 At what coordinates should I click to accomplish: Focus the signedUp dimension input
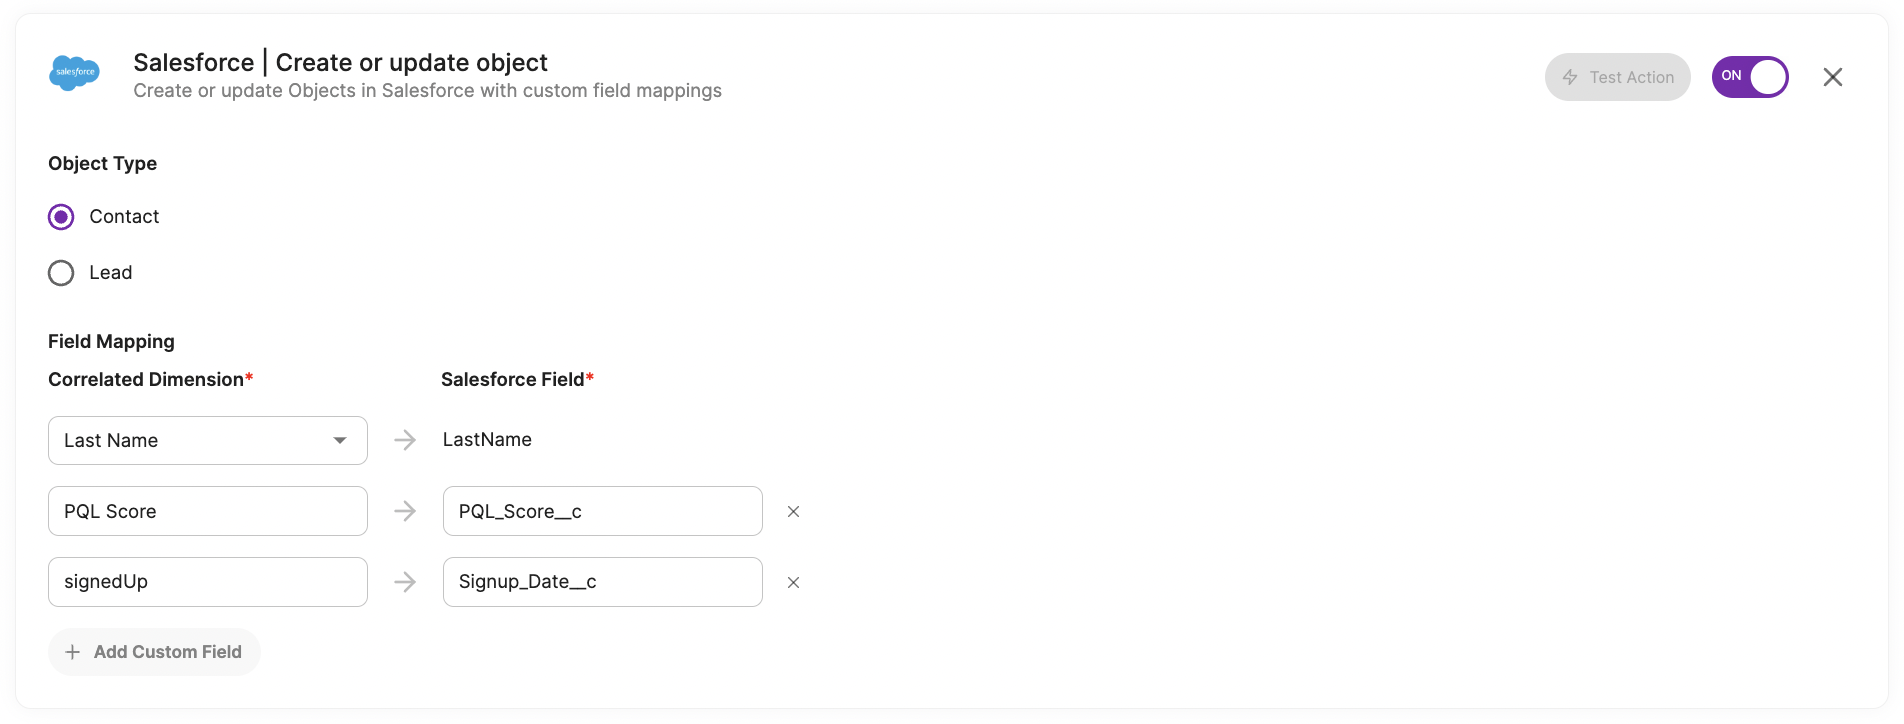[x=208, y=582]
